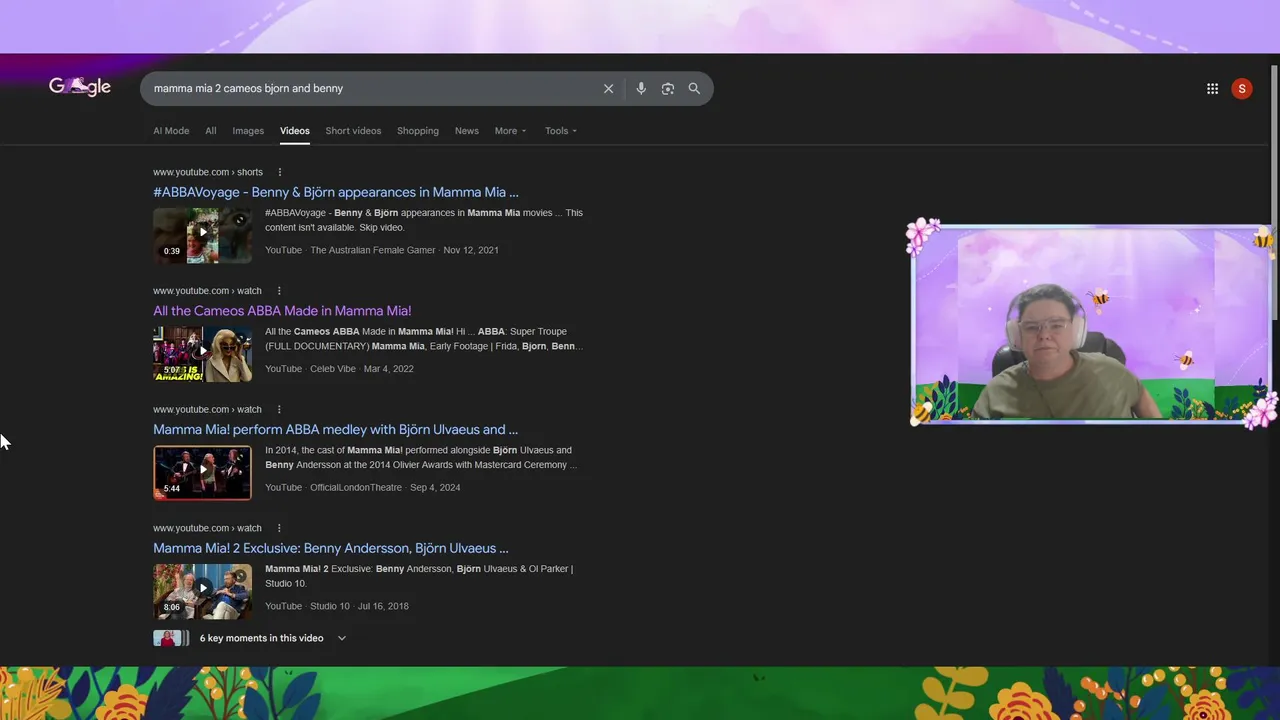Image resolution: width=1280 pixels, height=720 pixels.
Task: Click the 'Nov 12, 2021' date text
Action: pyautogui.click(x=471, y=250)
